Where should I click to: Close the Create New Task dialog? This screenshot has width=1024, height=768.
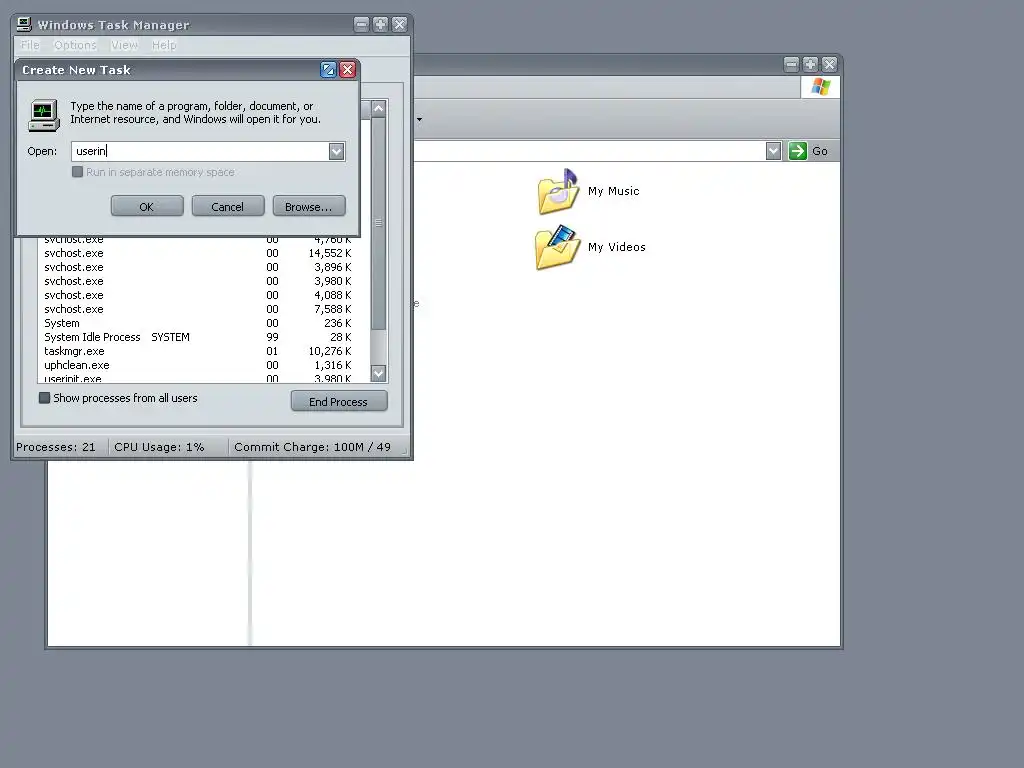click(348, 69)
